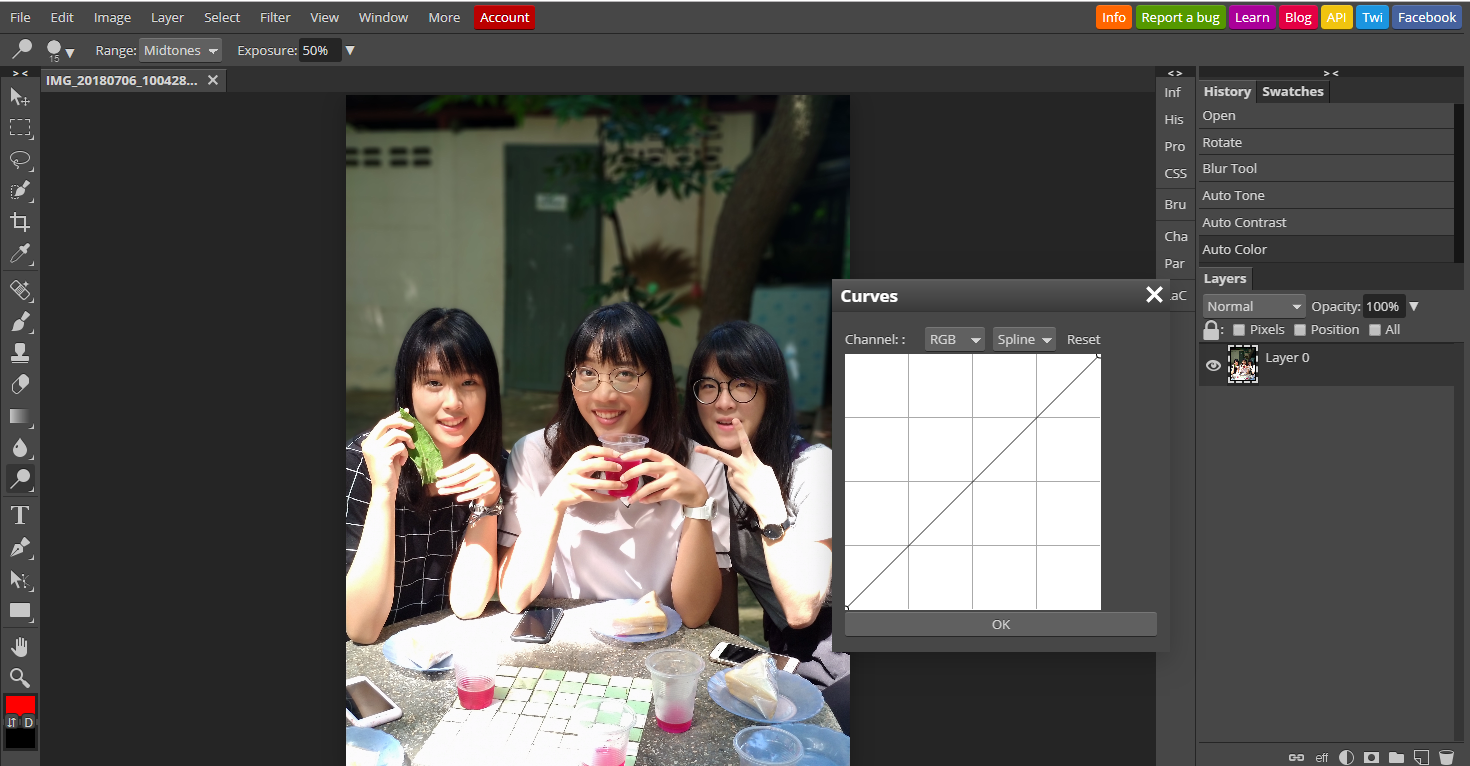1470x766 pixels.
Task: Select the Eraser tool
Action: tap(20, 385)
